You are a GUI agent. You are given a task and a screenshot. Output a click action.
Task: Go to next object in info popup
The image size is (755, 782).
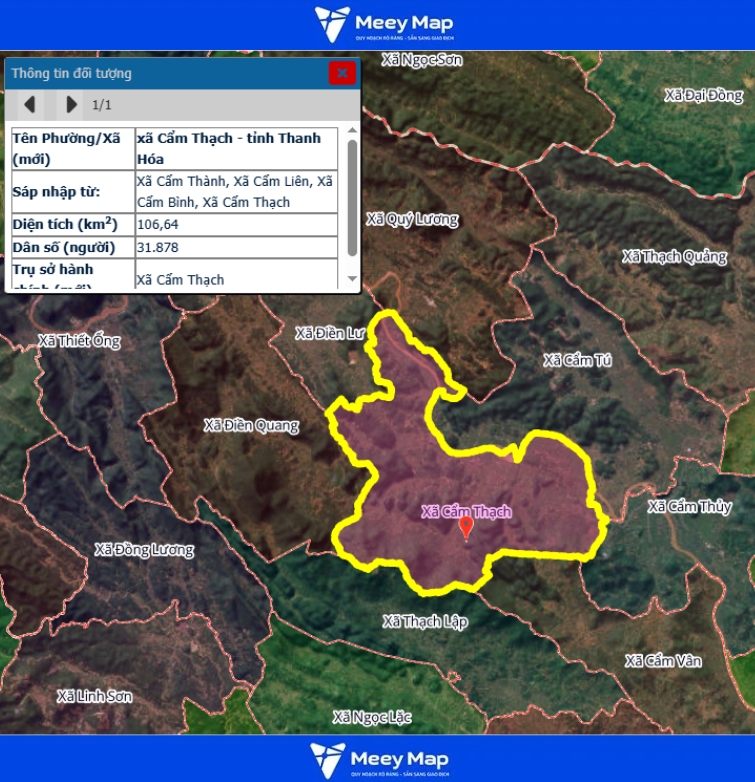point(70,104)
